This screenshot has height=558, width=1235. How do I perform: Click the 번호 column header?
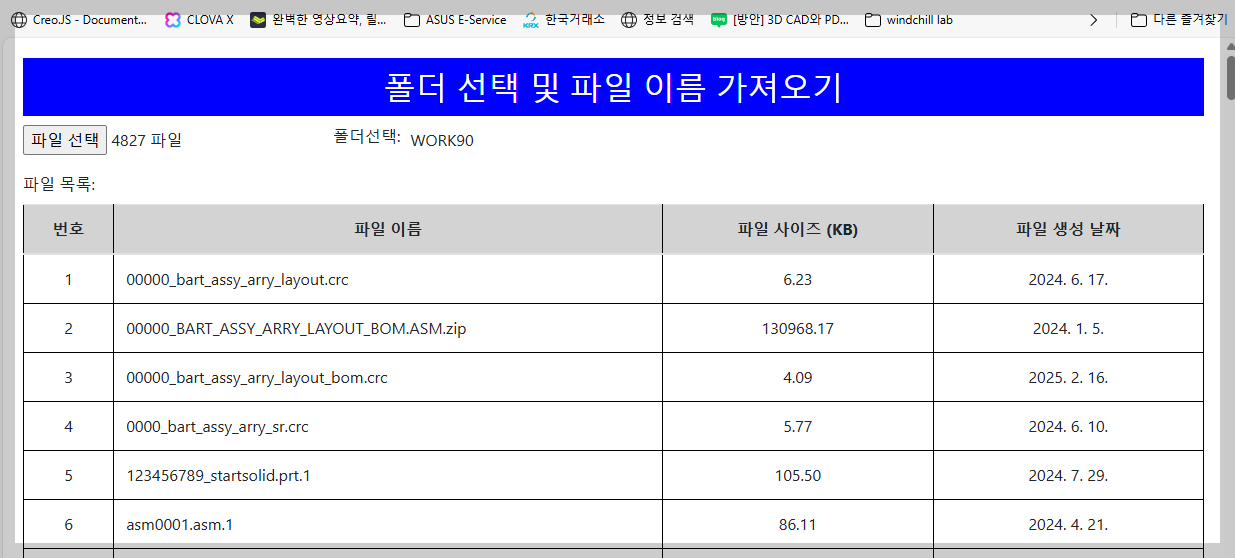(68, 229)
